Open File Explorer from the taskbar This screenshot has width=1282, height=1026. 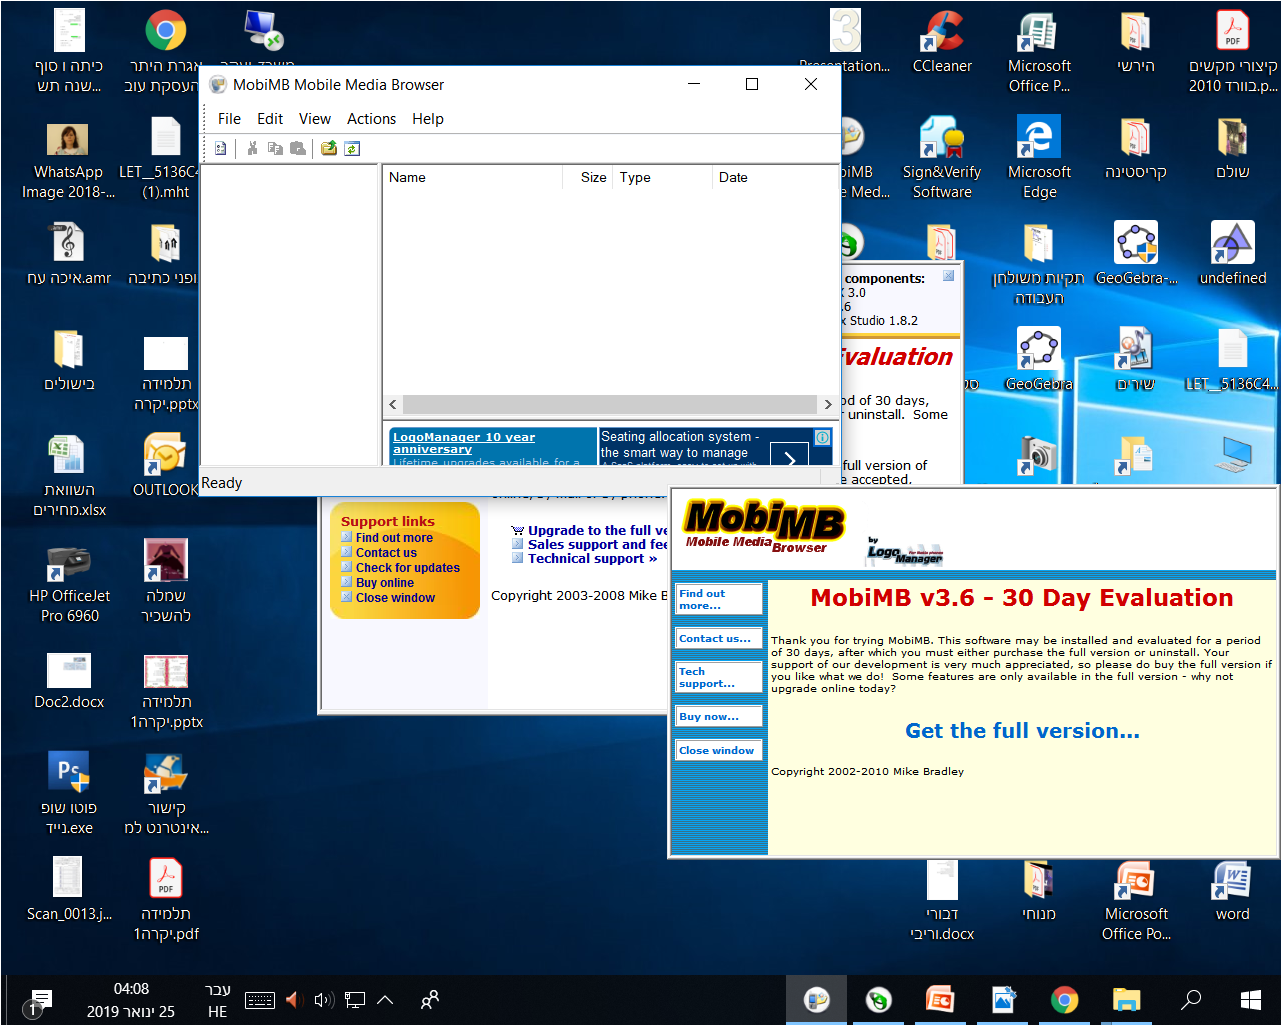(1127, 1000)
